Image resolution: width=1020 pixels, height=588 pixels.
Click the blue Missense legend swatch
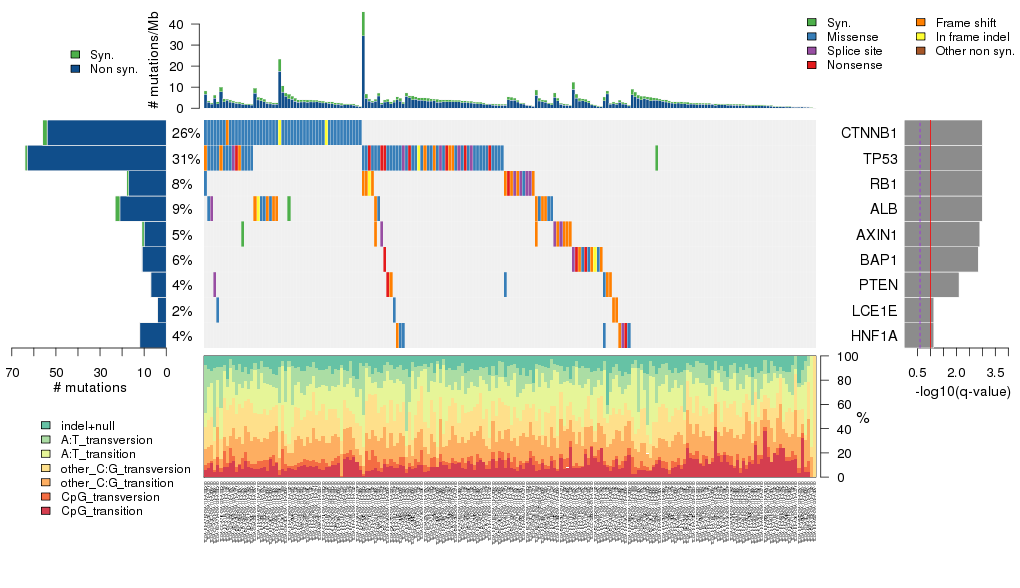point(812,37)
